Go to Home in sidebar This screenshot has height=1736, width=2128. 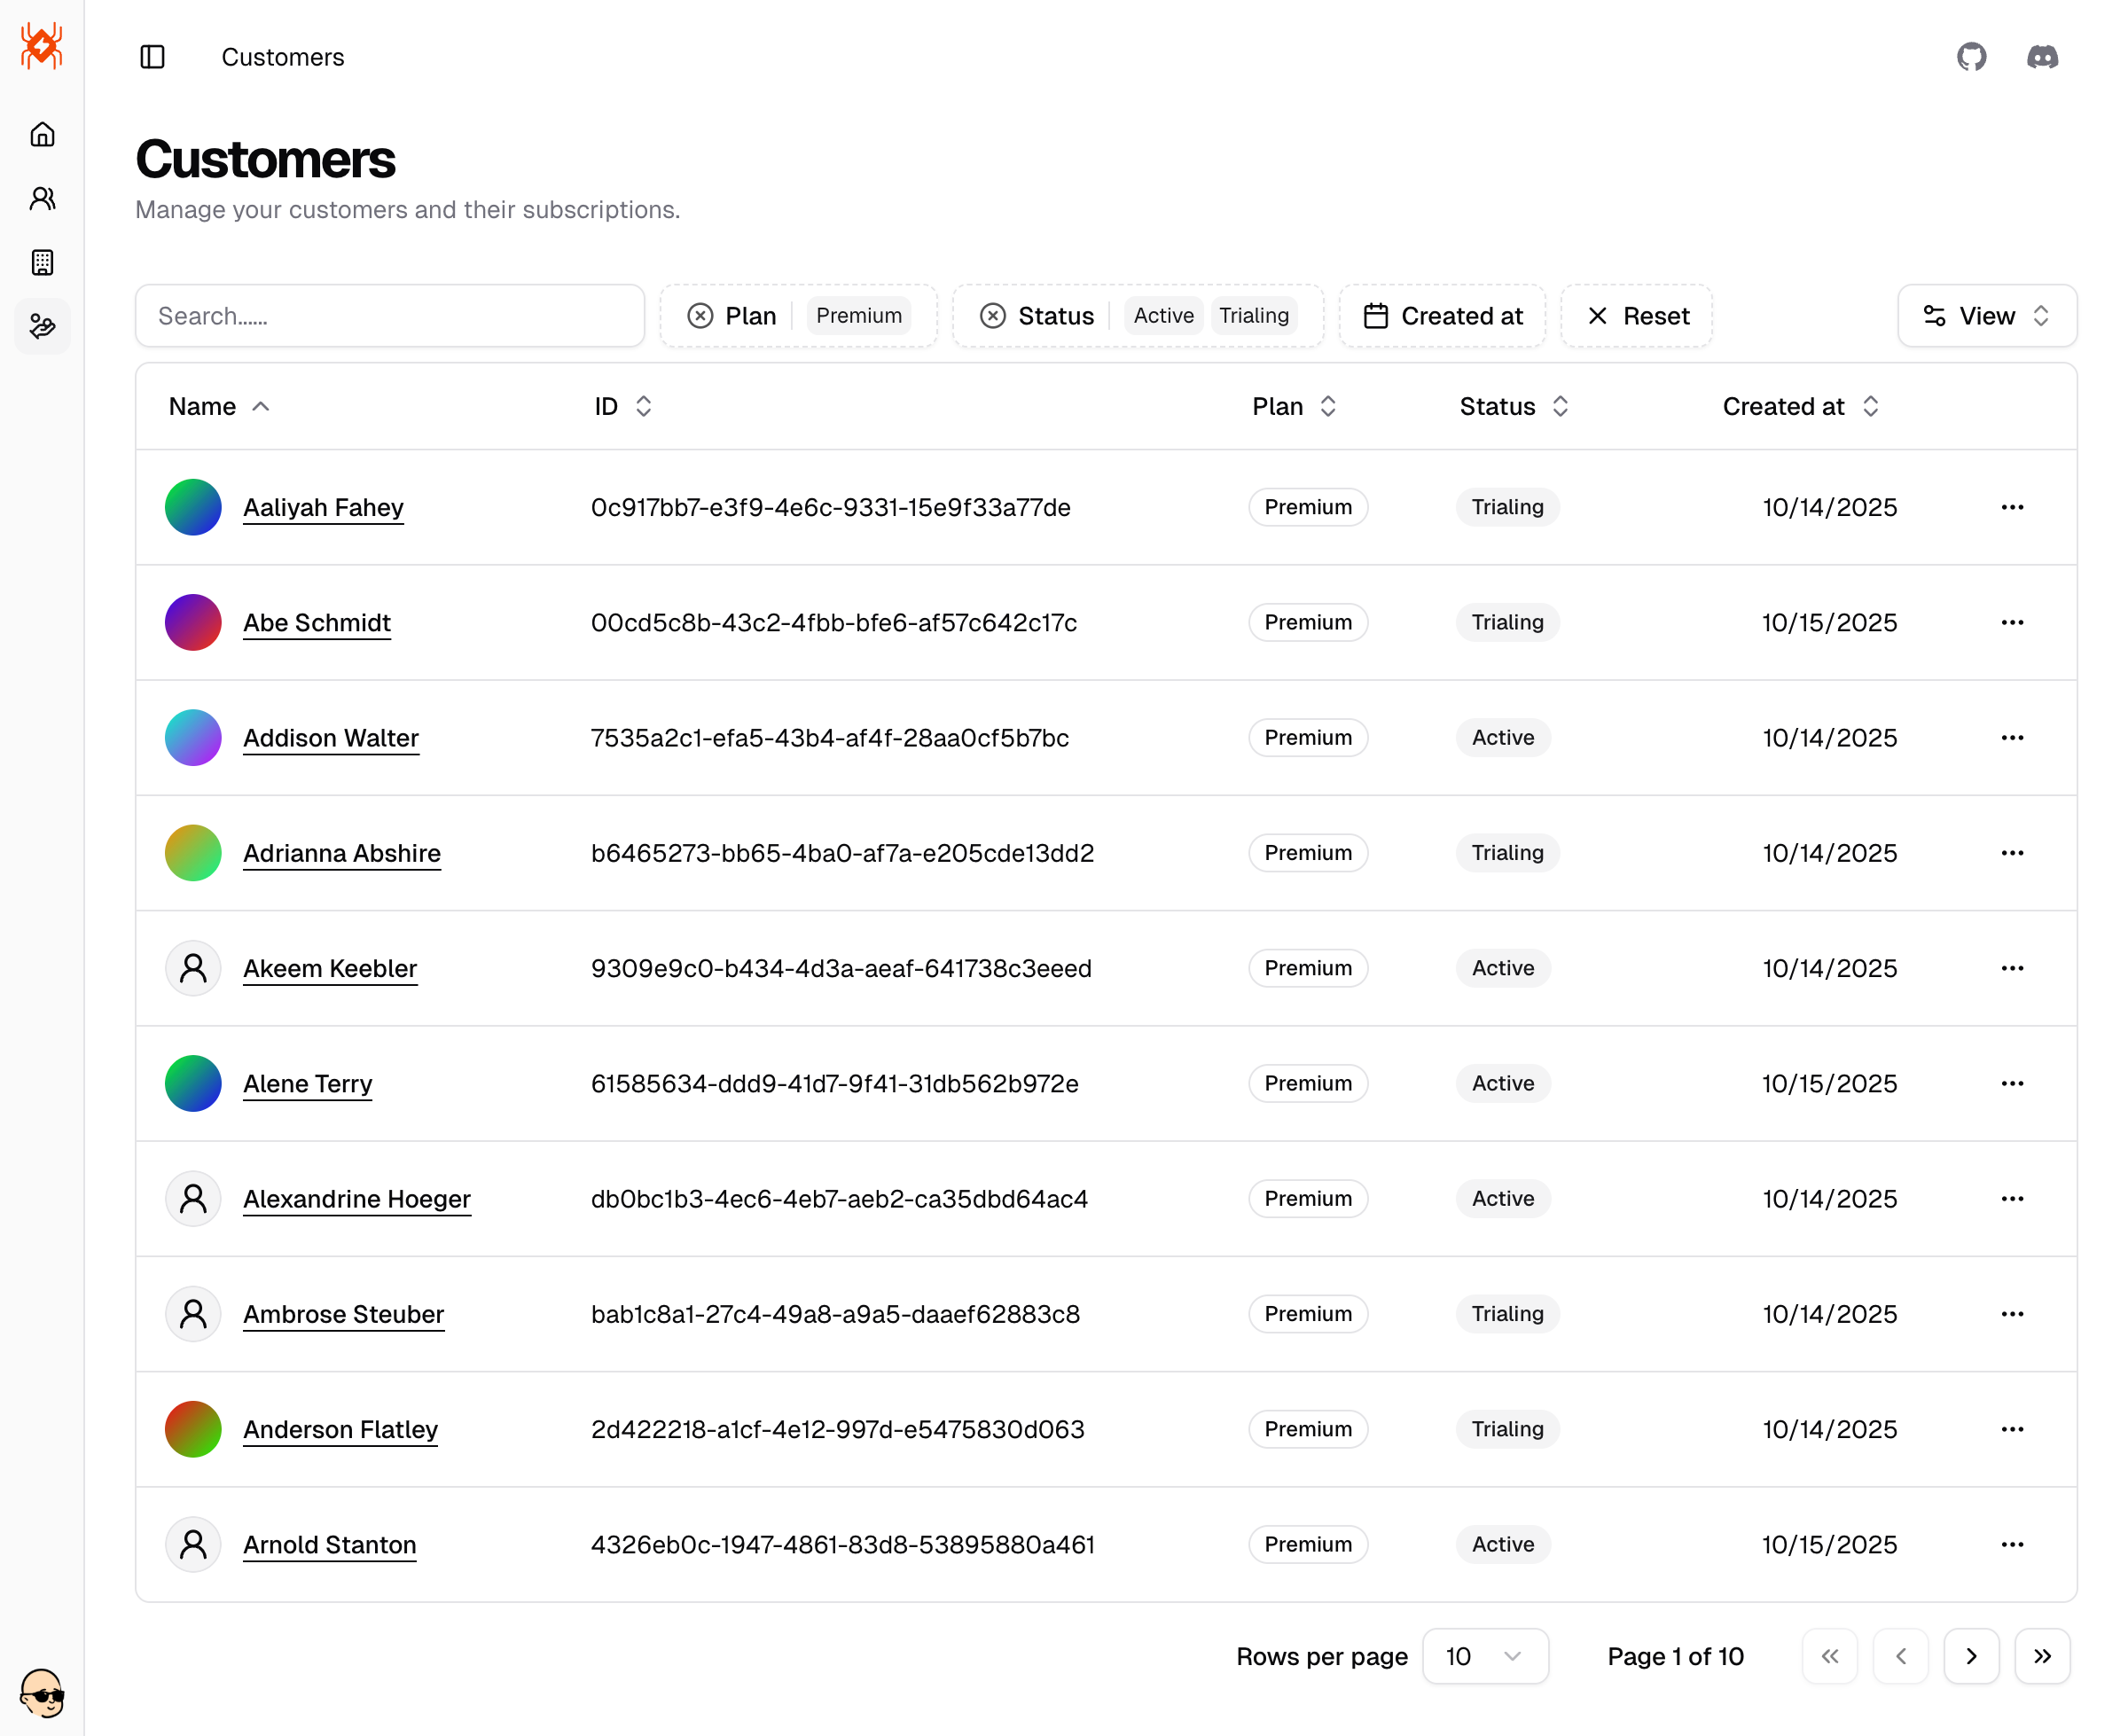click(42, 134)
